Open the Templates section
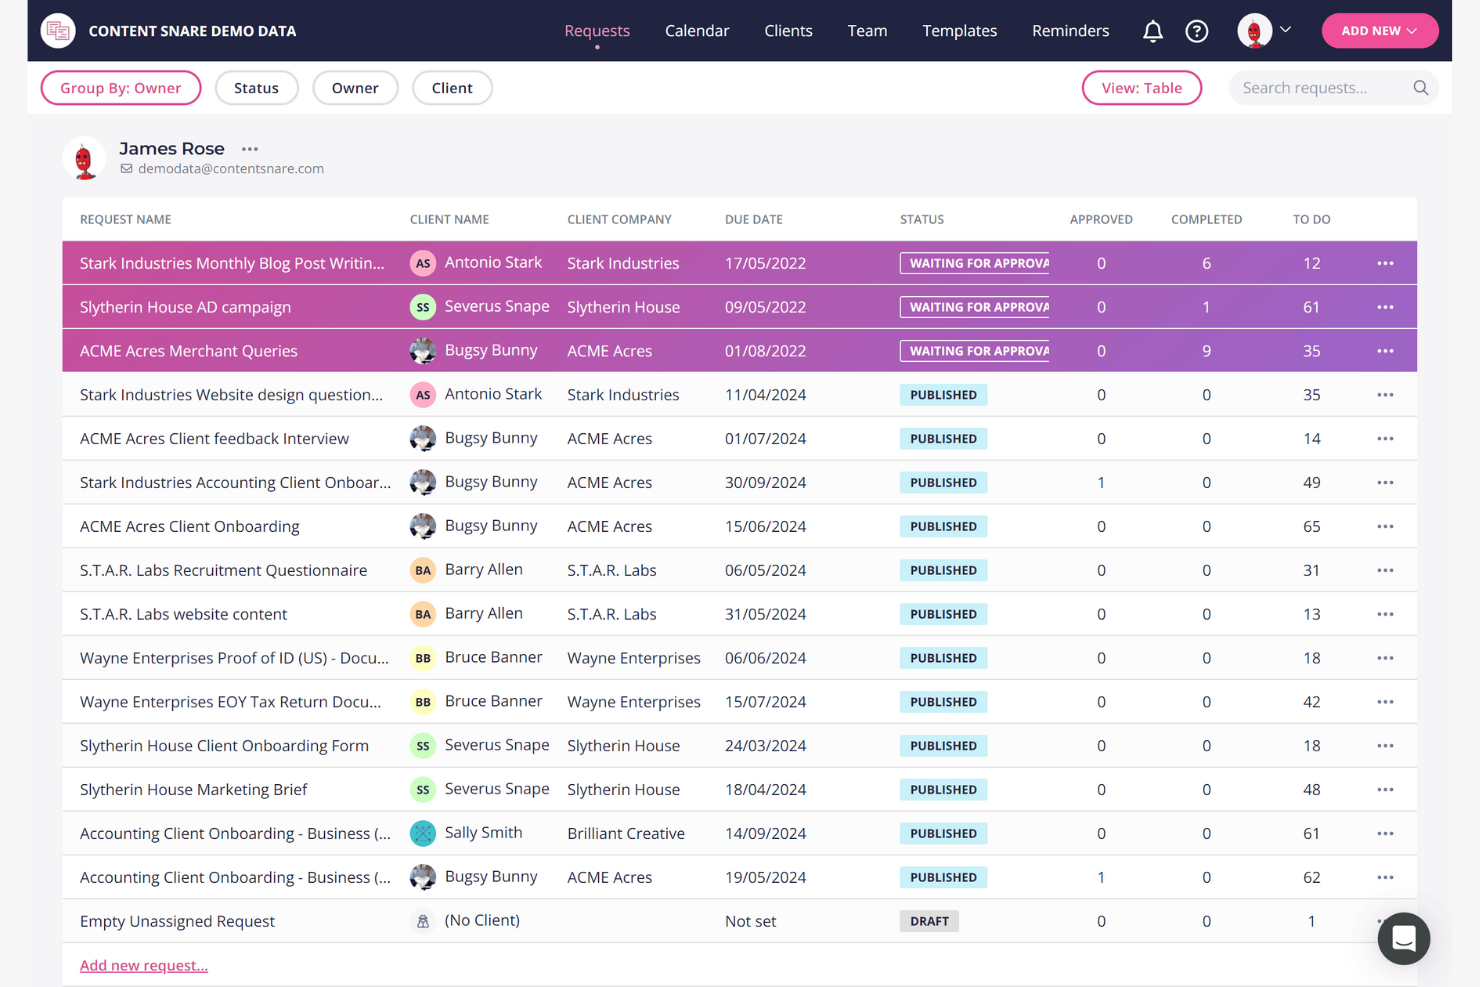 point(959,30)
